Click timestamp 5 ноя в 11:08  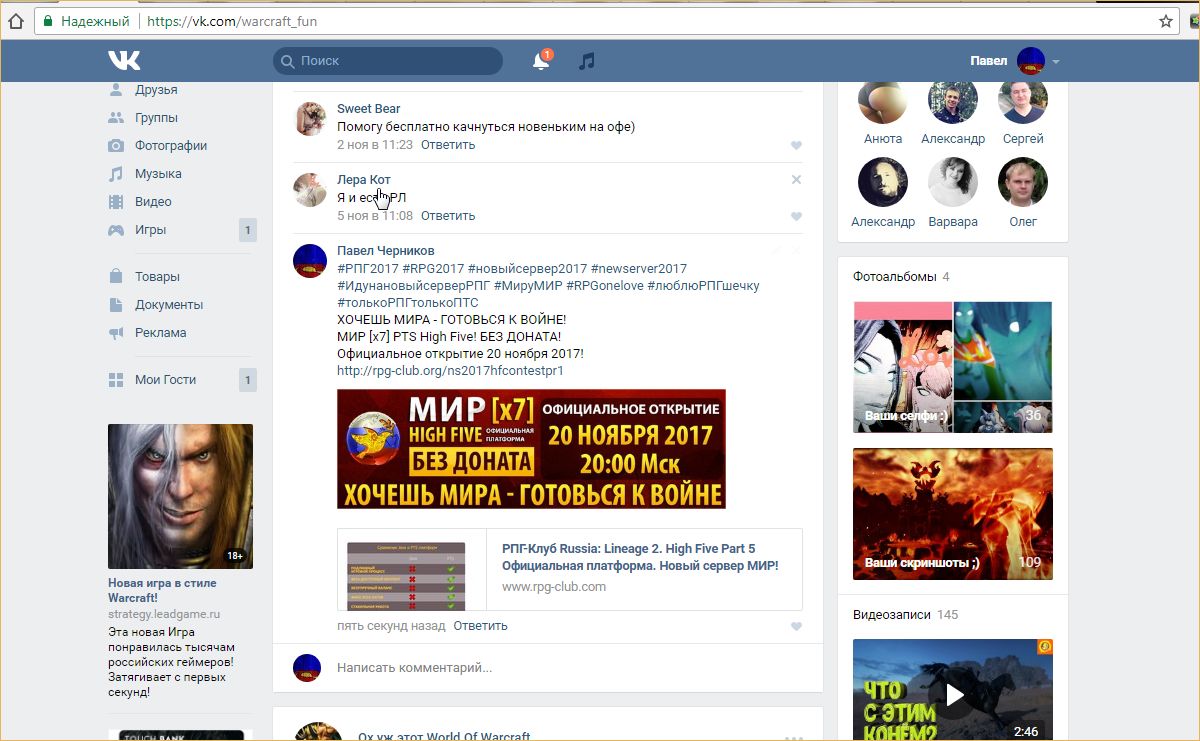coord(375,215)
